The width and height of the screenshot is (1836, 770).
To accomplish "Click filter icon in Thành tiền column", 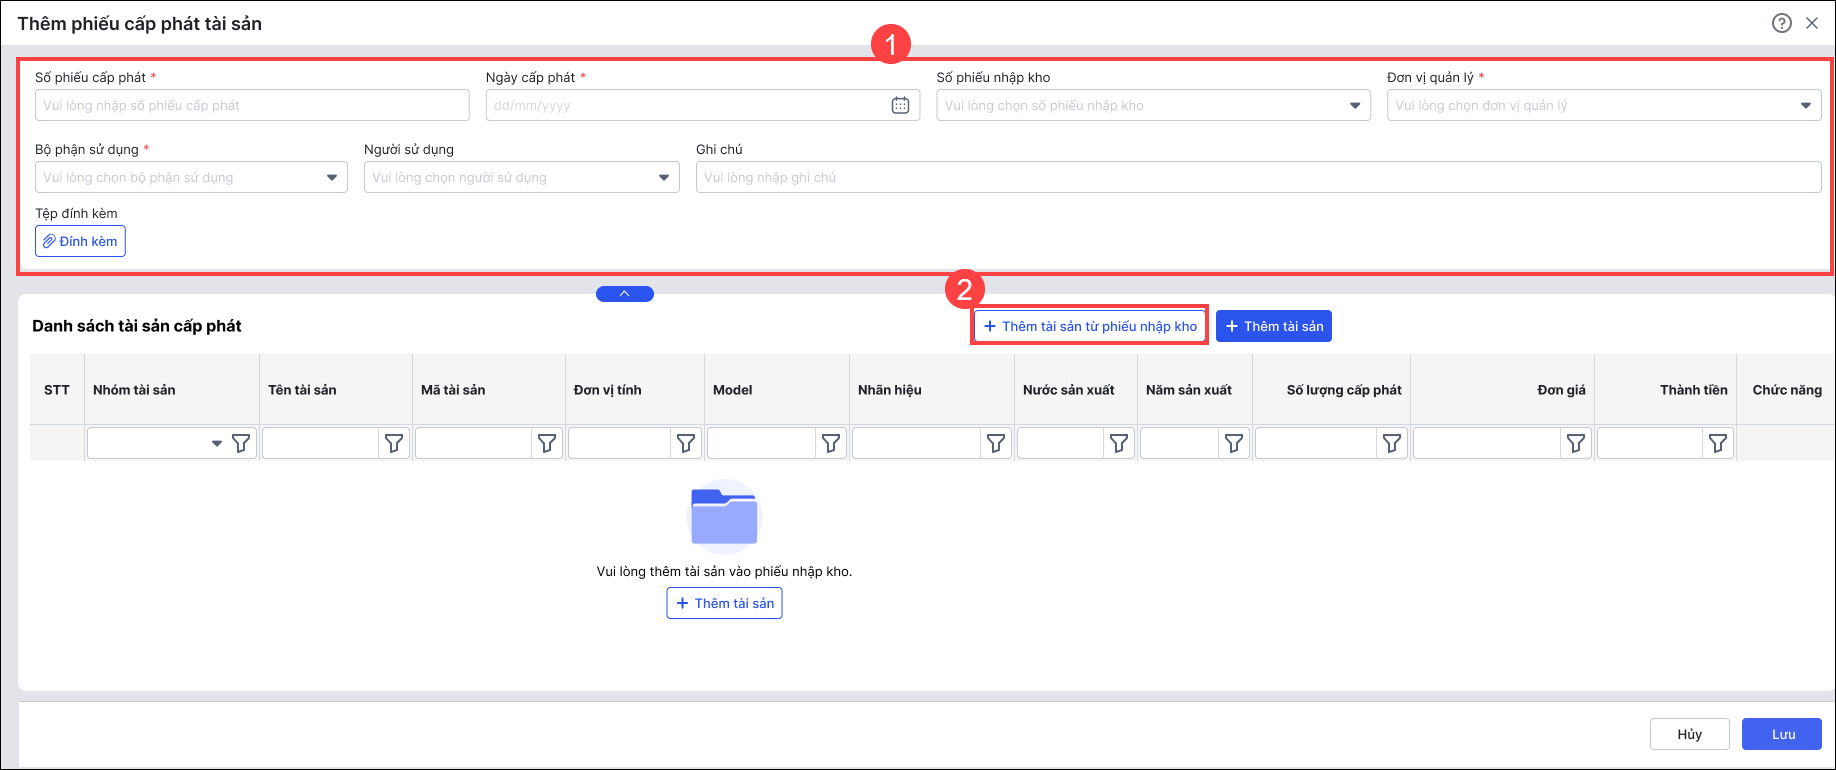I will (1718, 443).
